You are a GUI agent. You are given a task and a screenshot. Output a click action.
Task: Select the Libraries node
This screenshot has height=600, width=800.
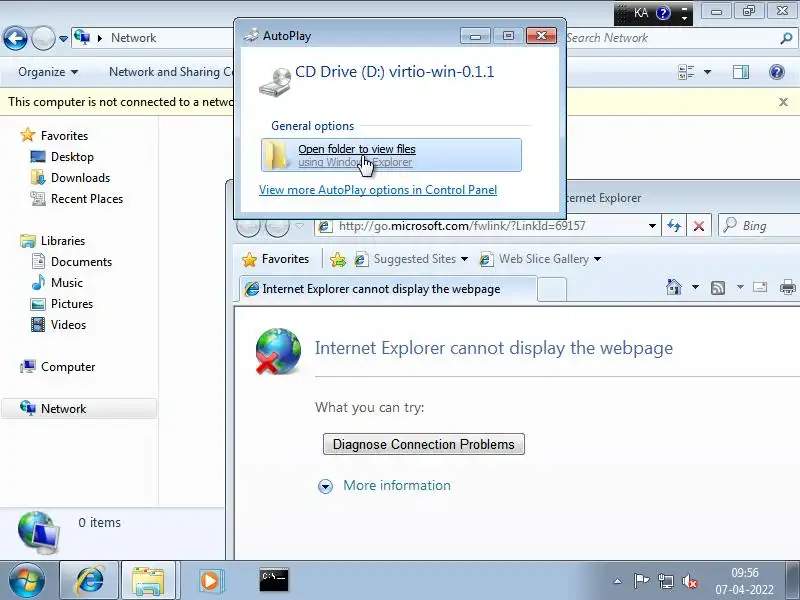[x=53, y=240]
